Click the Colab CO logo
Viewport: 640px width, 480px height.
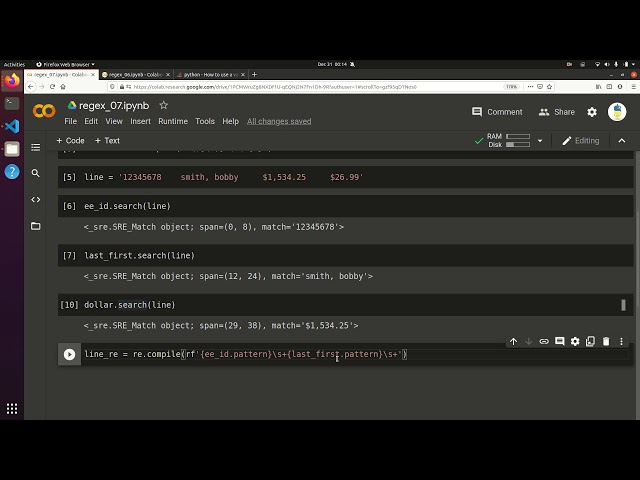pyautogui.click(x=44, y=111)
